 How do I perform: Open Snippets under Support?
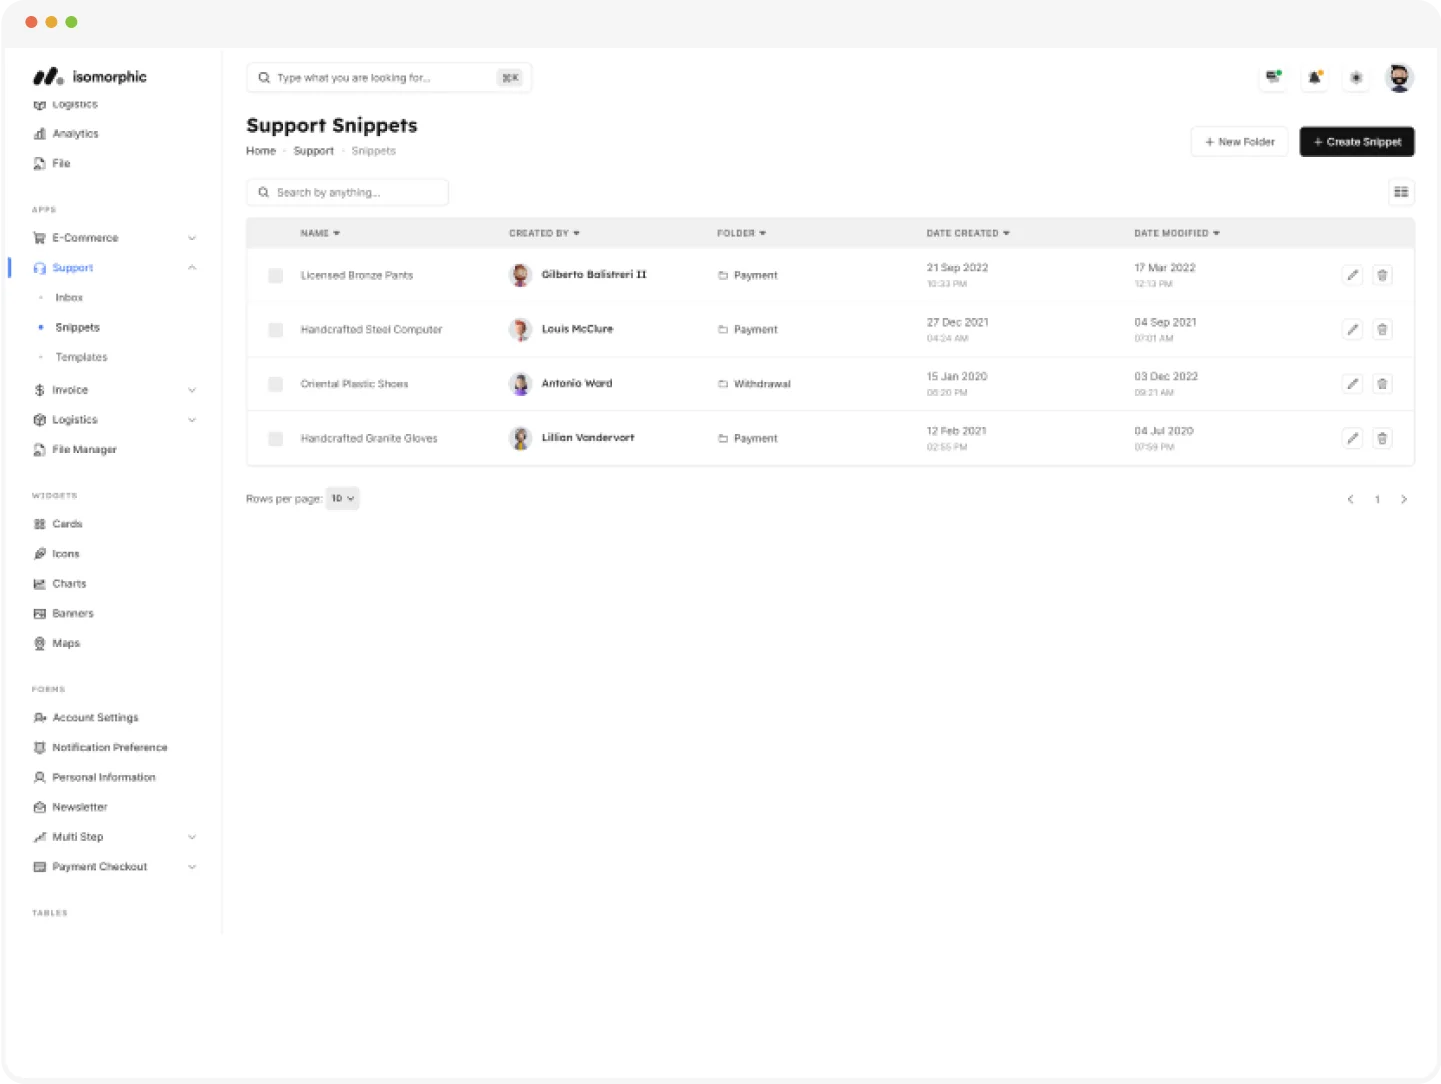pos(77,327)
